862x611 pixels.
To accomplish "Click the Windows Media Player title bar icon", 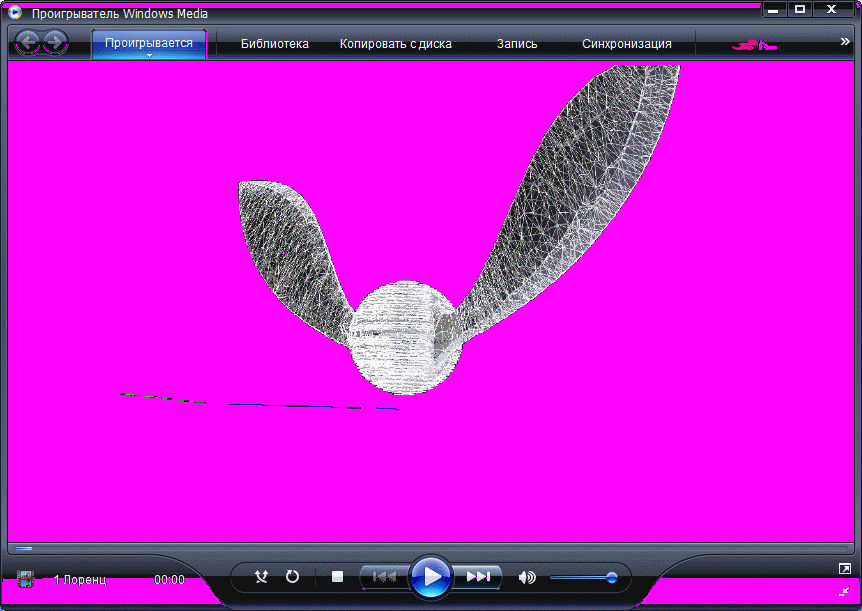I will [x=15, y=12].
